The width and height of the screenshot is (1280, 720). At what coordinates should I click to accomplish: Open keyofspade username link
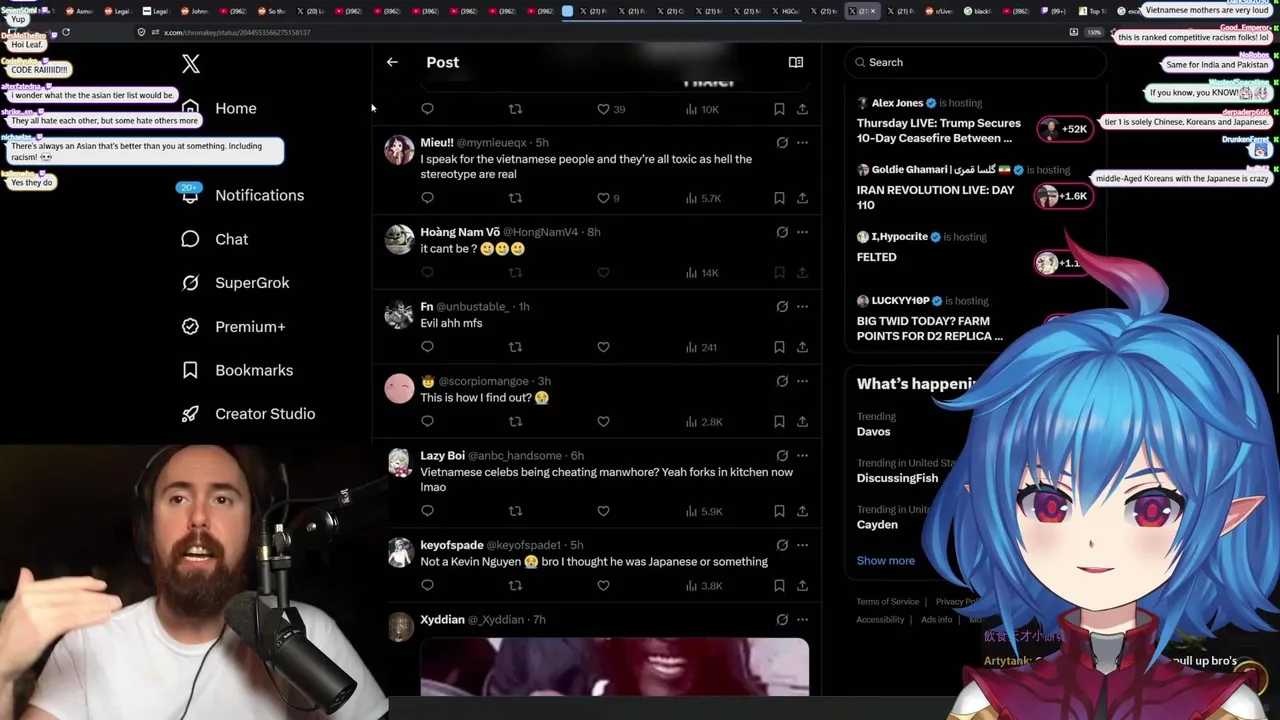[452, 545]
